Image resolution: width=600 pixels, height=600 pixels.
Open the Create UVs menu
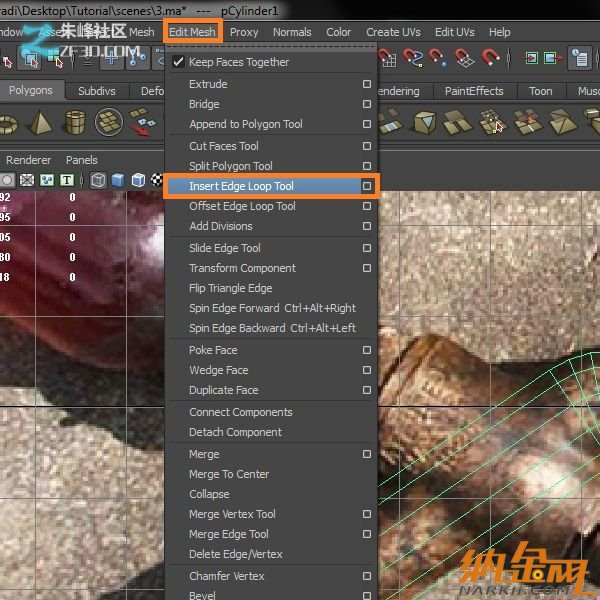(393, 32)
